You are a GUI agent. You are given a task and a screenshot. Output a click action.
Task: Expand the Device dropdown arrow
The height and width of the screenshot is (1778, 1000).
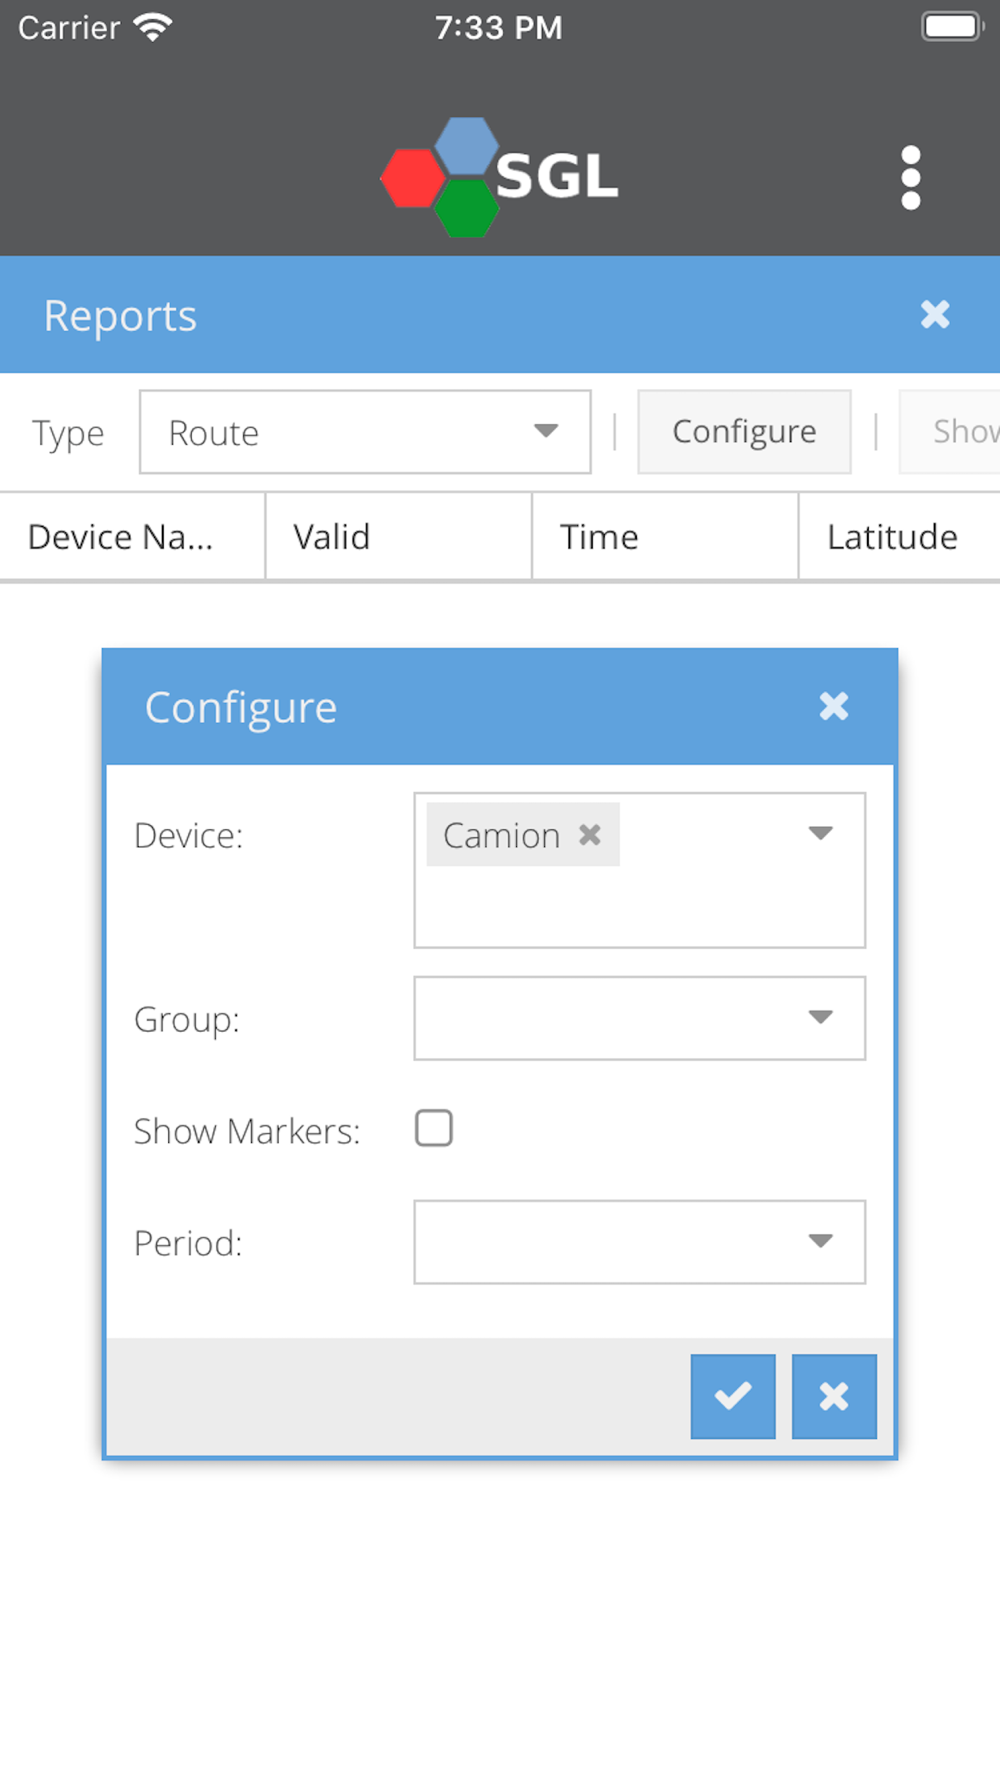(820, 834)
